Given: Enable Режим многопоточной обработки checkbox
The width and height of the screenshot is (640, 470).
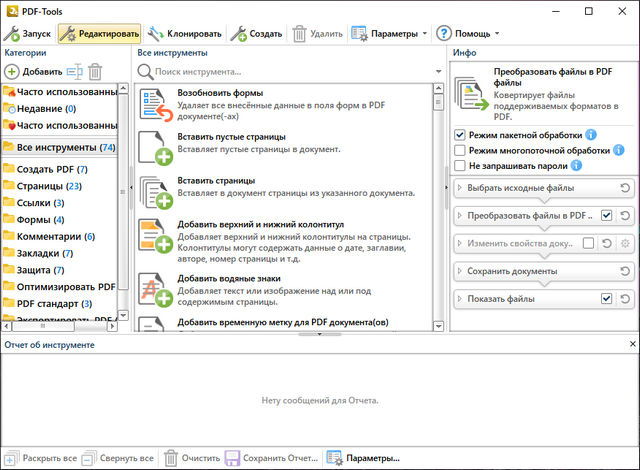Looking at the screenshot, I should (x=460, y=150).
